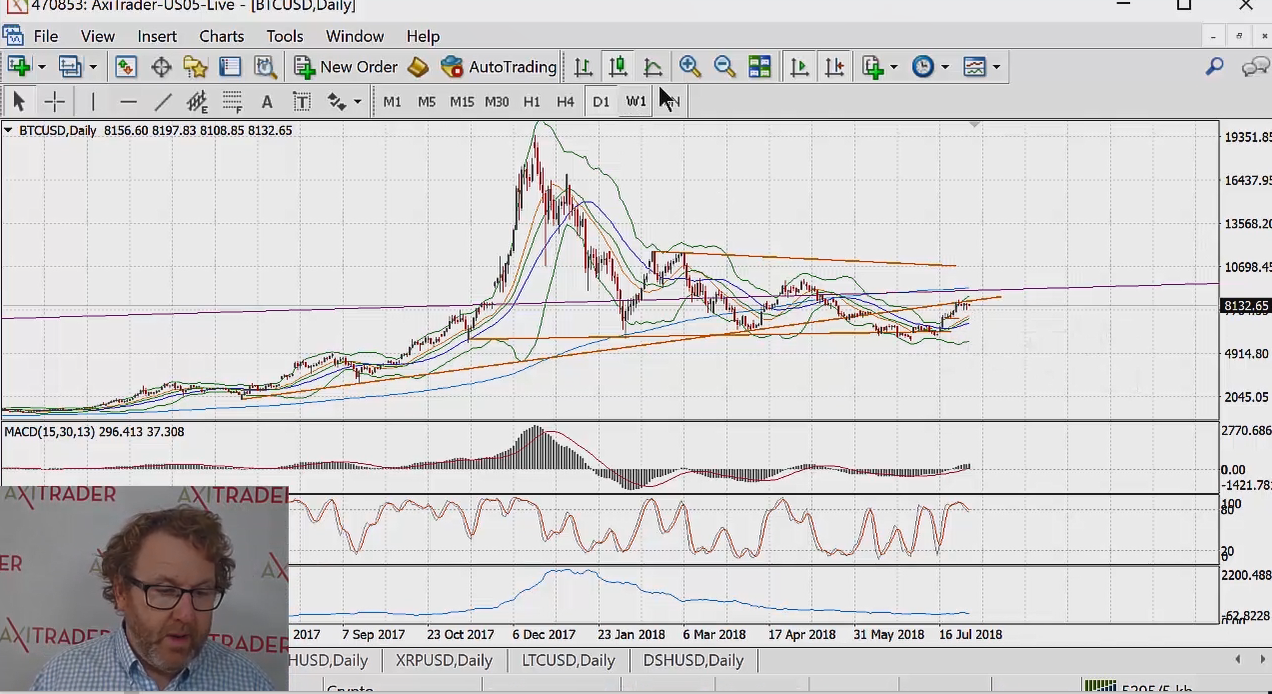The image size is (1272, 694).
Task: Open the Data Window crosshair-circle icon
Action: tap(161, 67)
